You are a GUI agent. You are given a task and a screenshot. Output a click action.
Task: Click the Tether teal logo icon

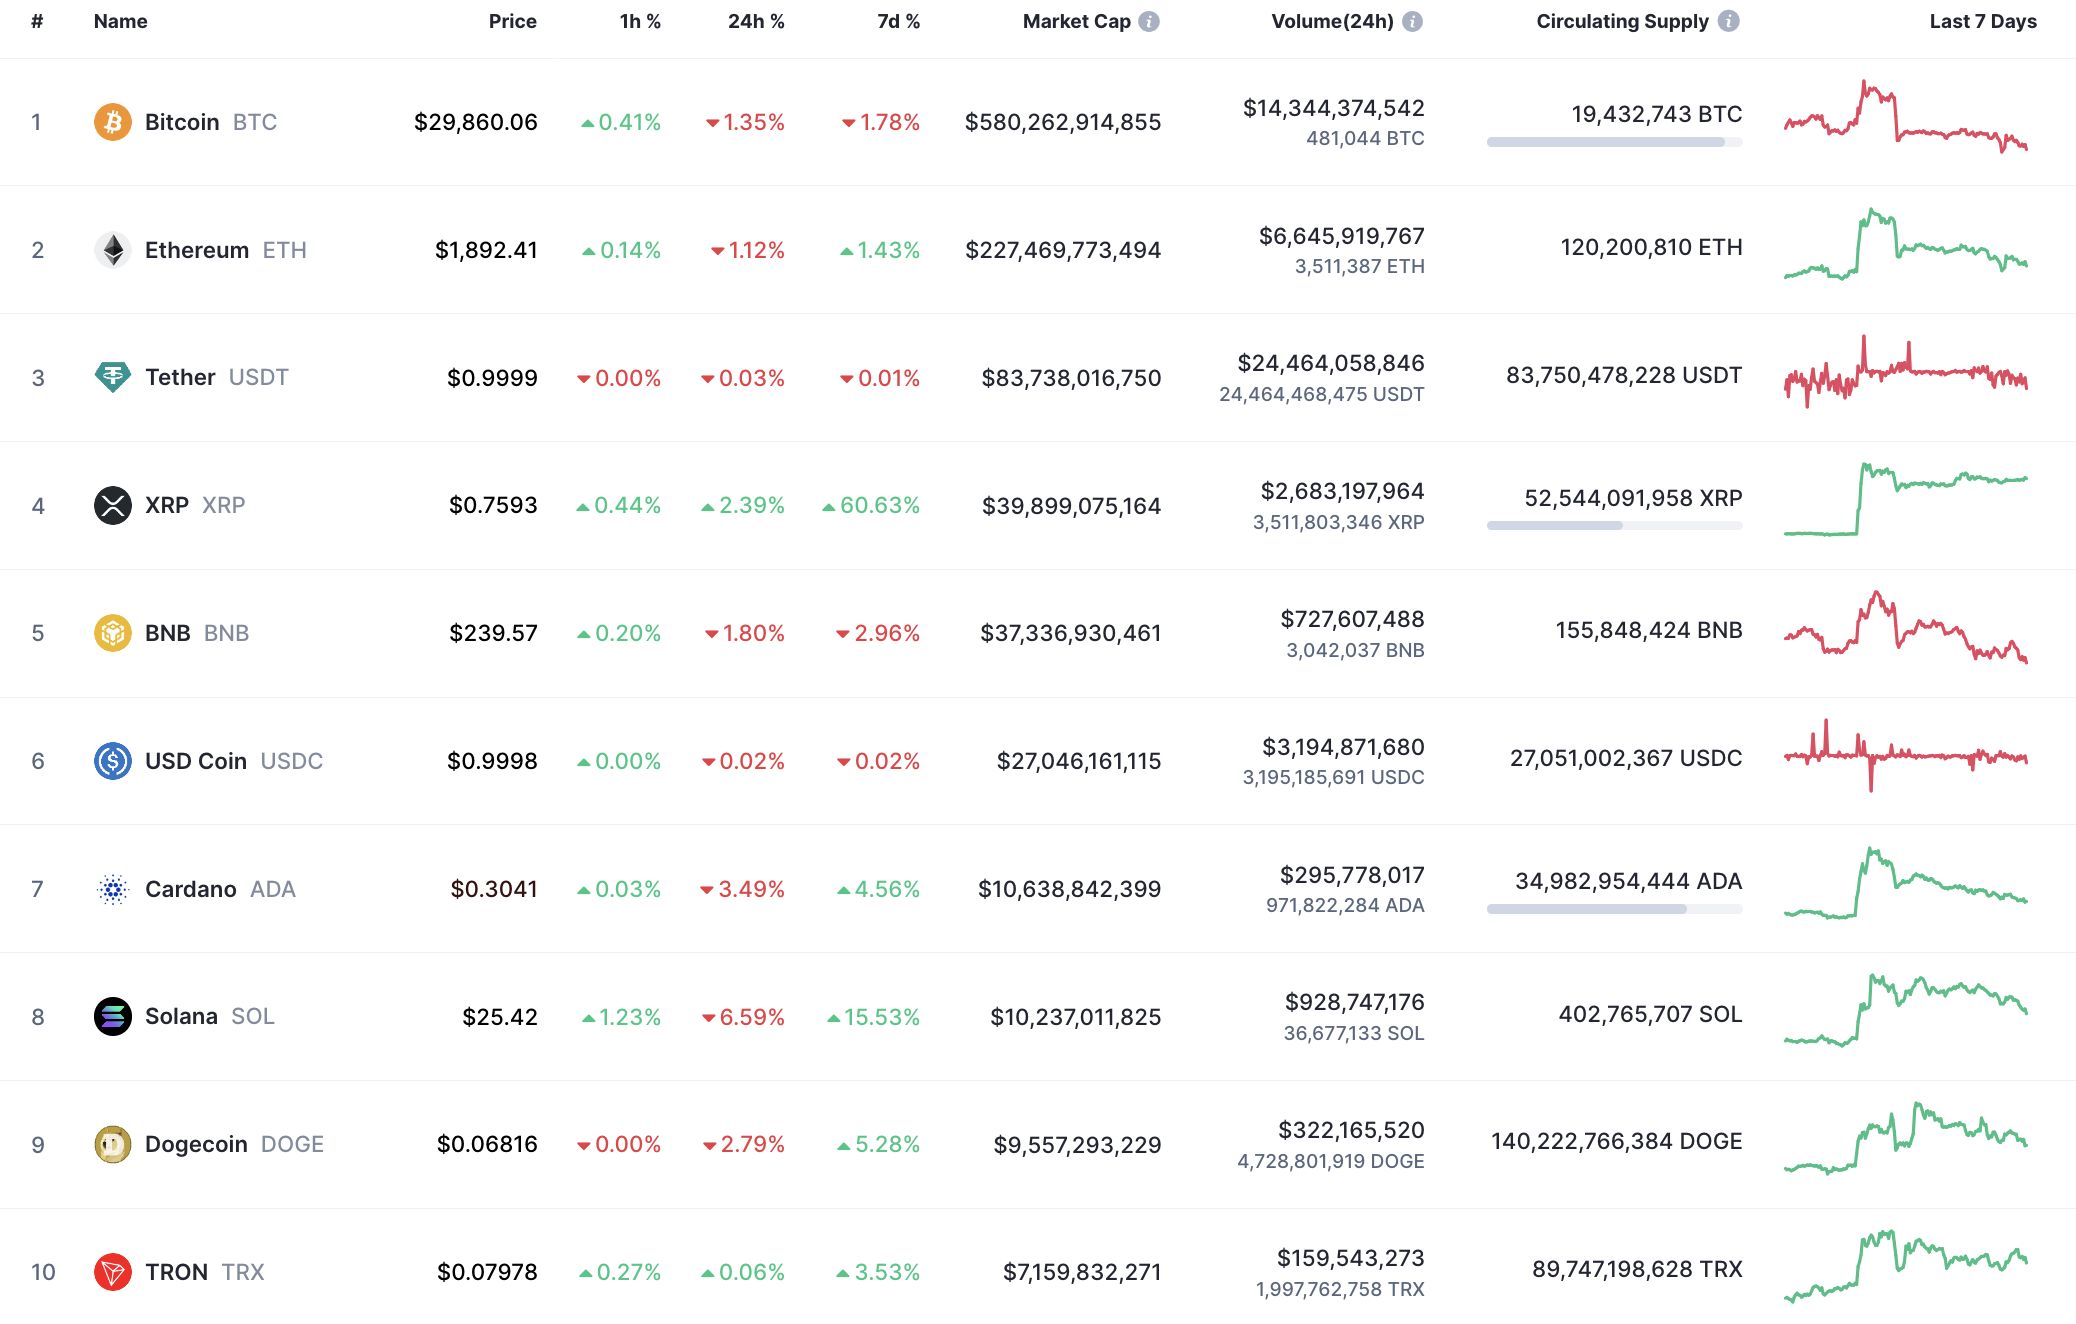click(113, 377)
